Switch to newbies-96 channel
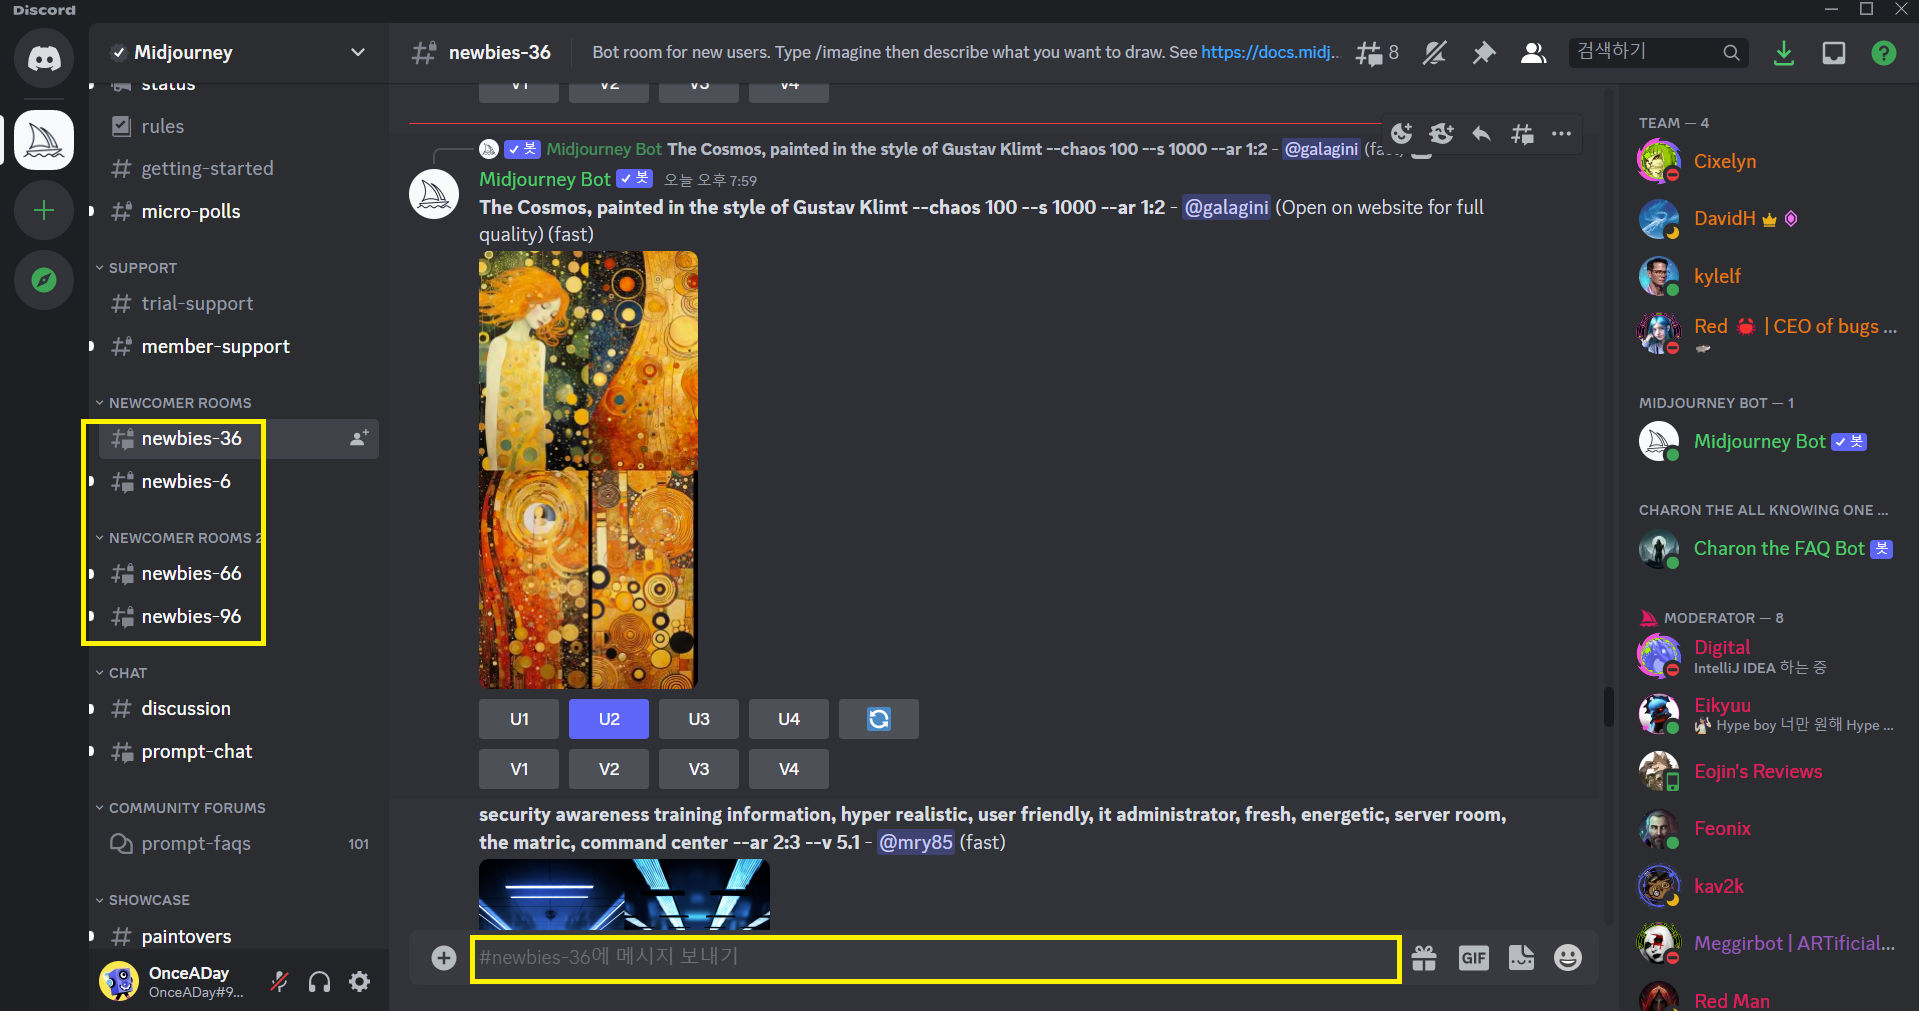The image size is (1919, 1011). 238,616
